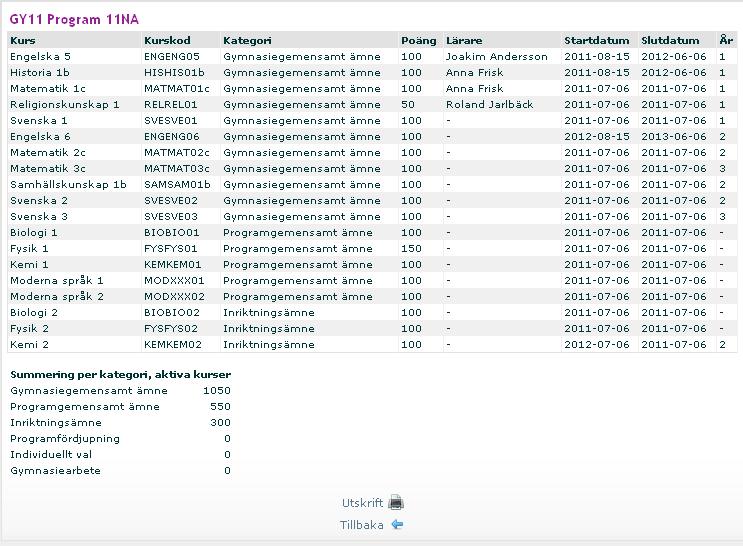The image size is (743, 546).
Task: Select the Samhällskunskap 1b course name
Action: tap(68, 184)
